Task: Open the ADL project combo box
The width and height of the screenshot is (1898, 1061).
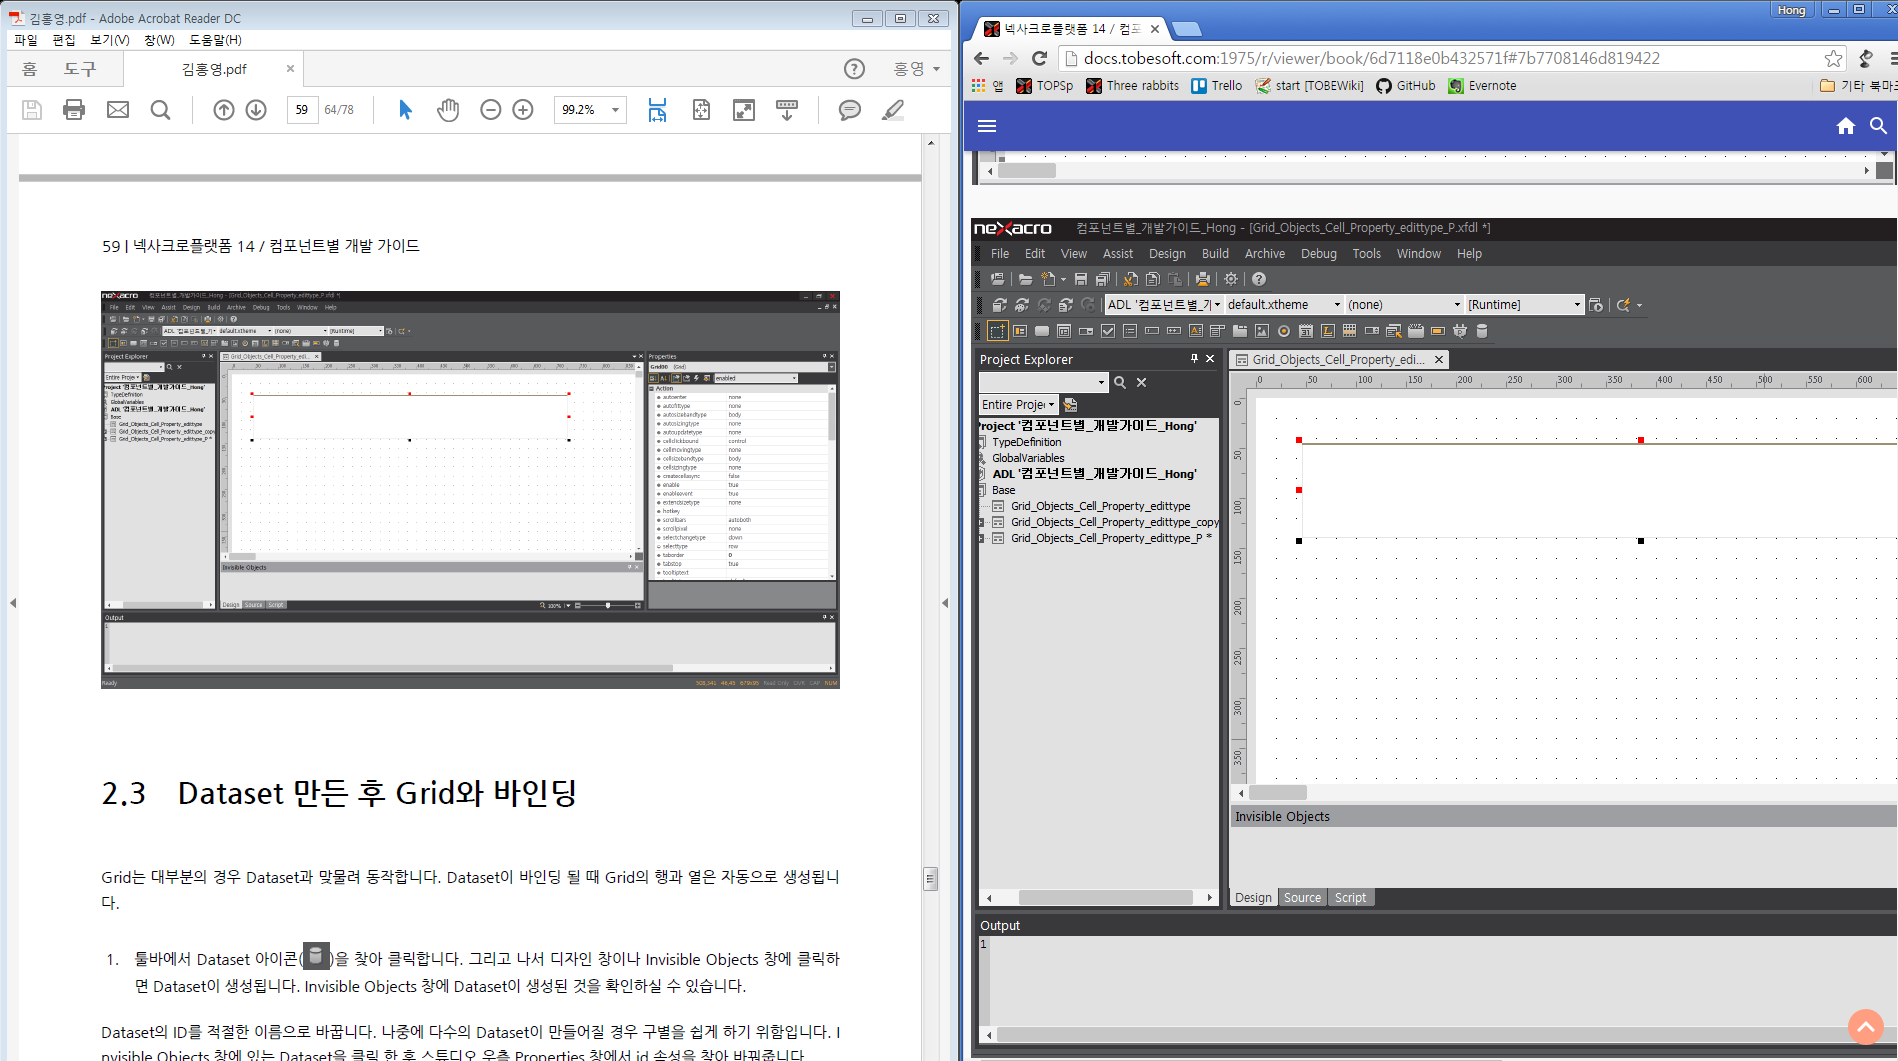Action: 1164,305
